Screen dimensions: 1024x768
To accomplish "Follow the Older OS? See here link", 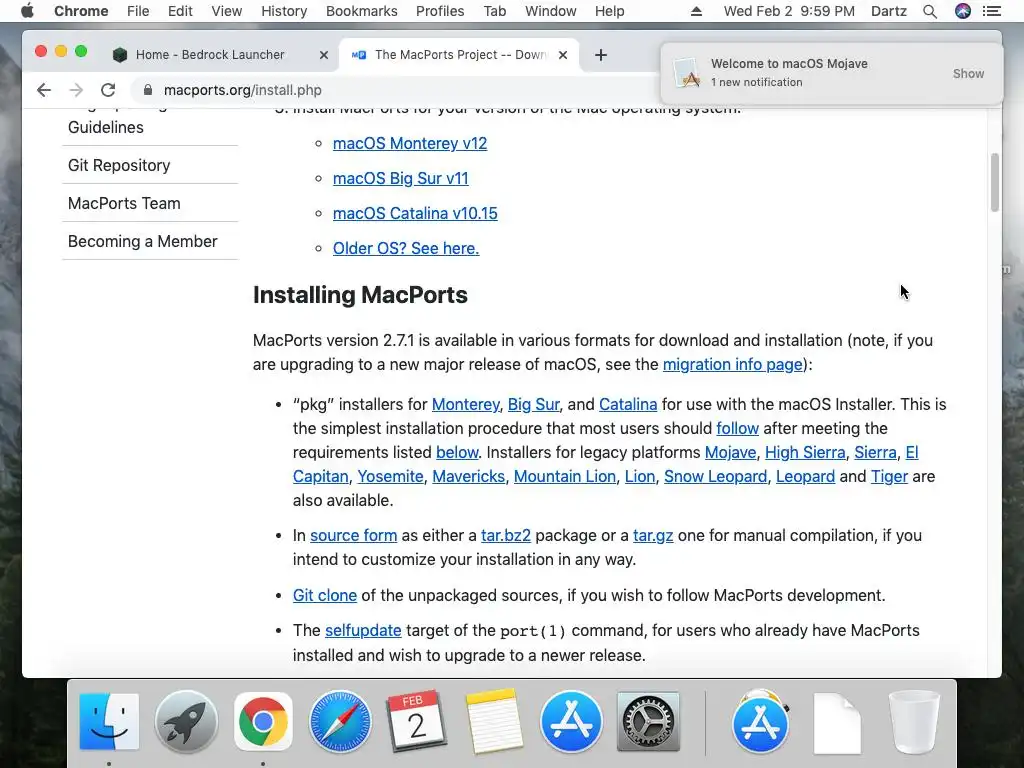I will pyautogui.click(x=406, y=248).
